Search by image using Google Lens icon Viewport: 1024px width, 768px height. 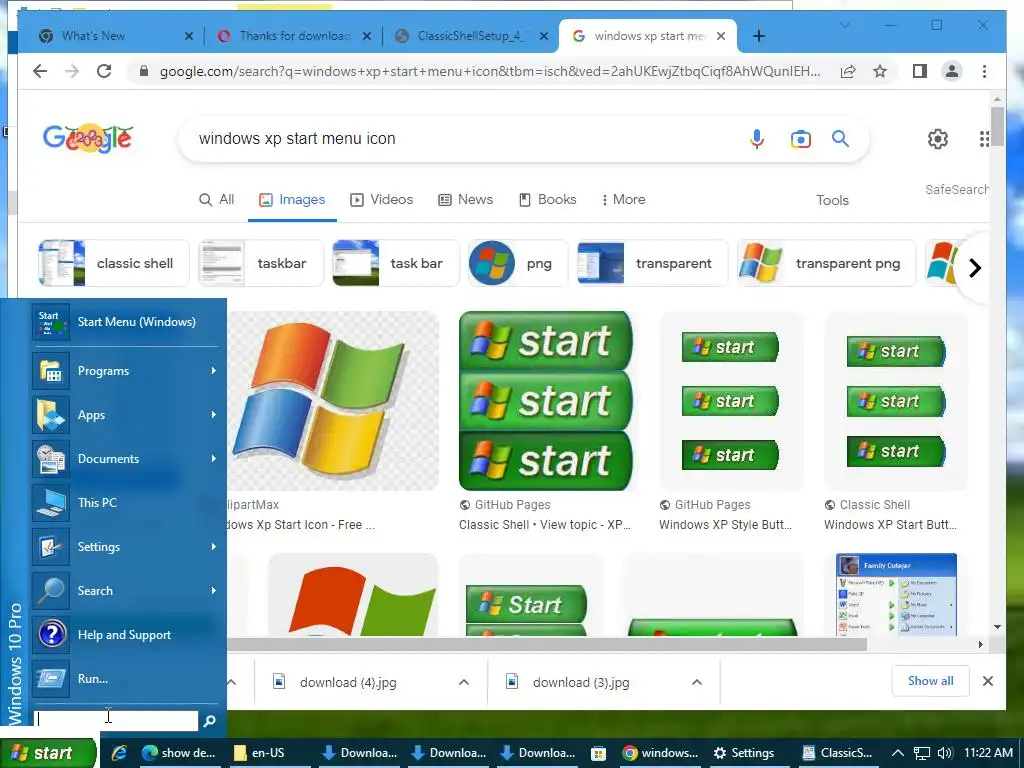801,138
